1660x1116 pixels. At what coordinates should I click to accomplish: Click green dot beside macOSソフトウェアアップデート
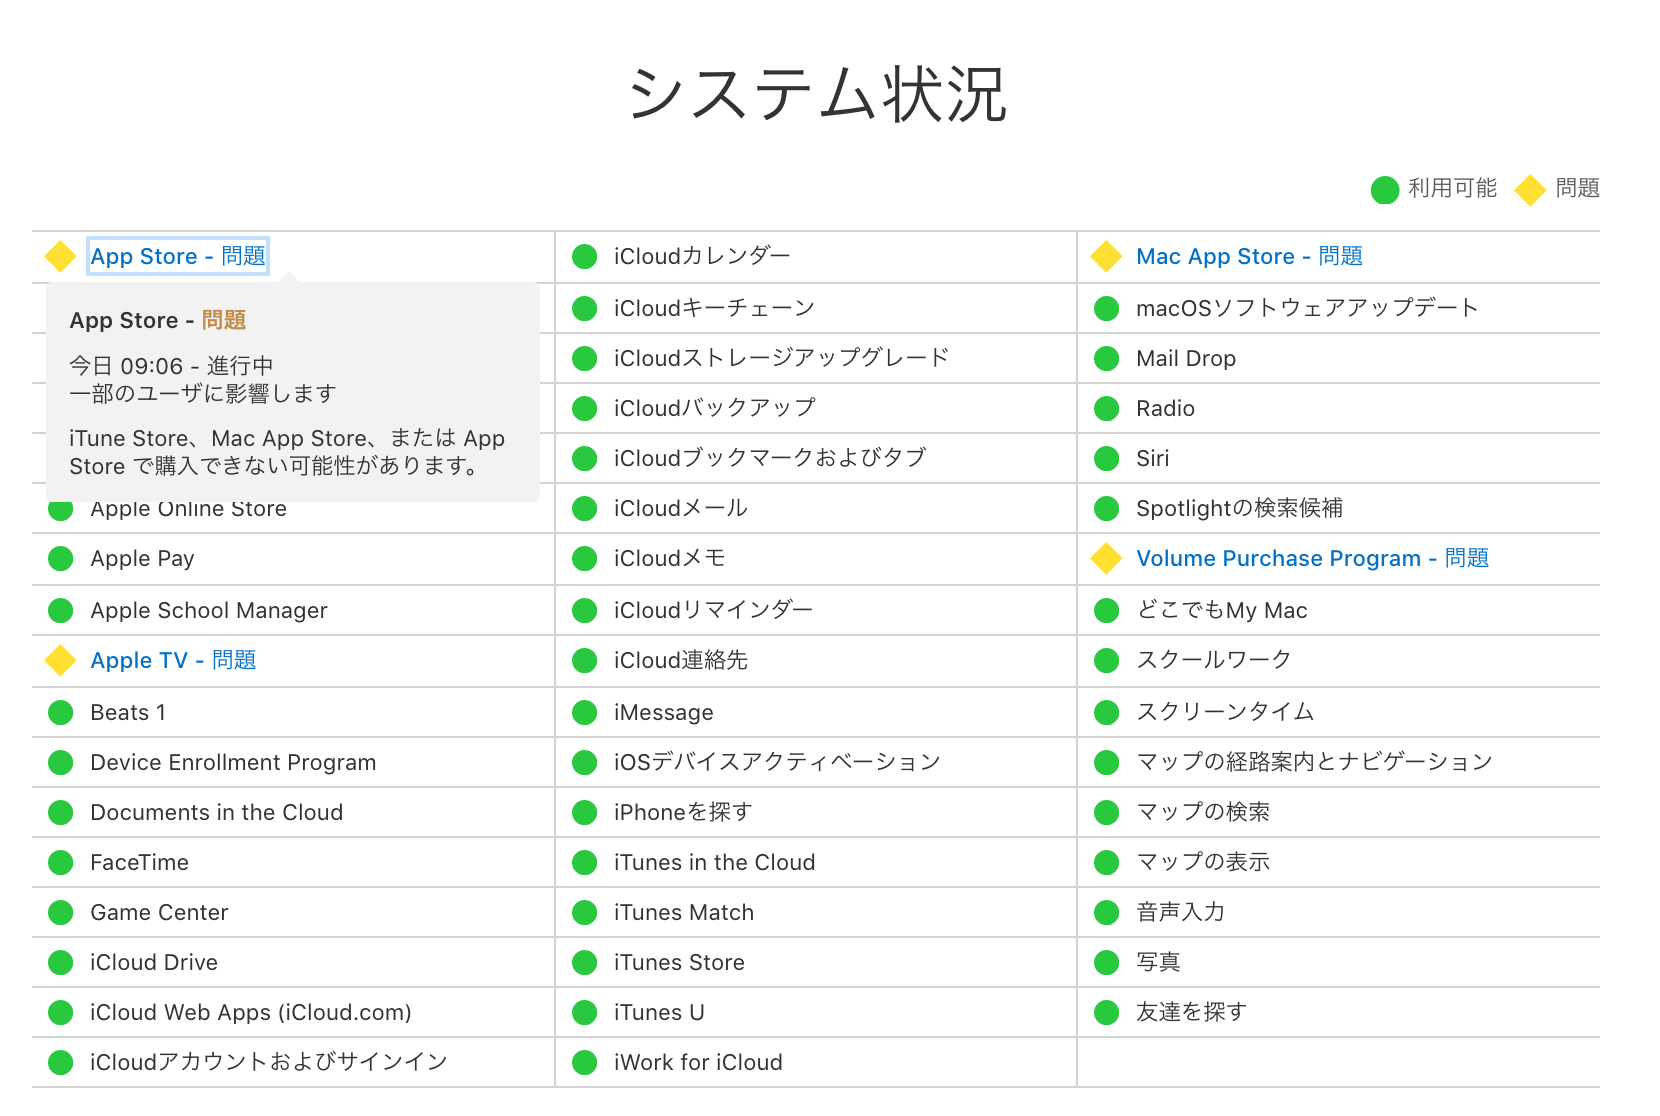coord(1107,309)
